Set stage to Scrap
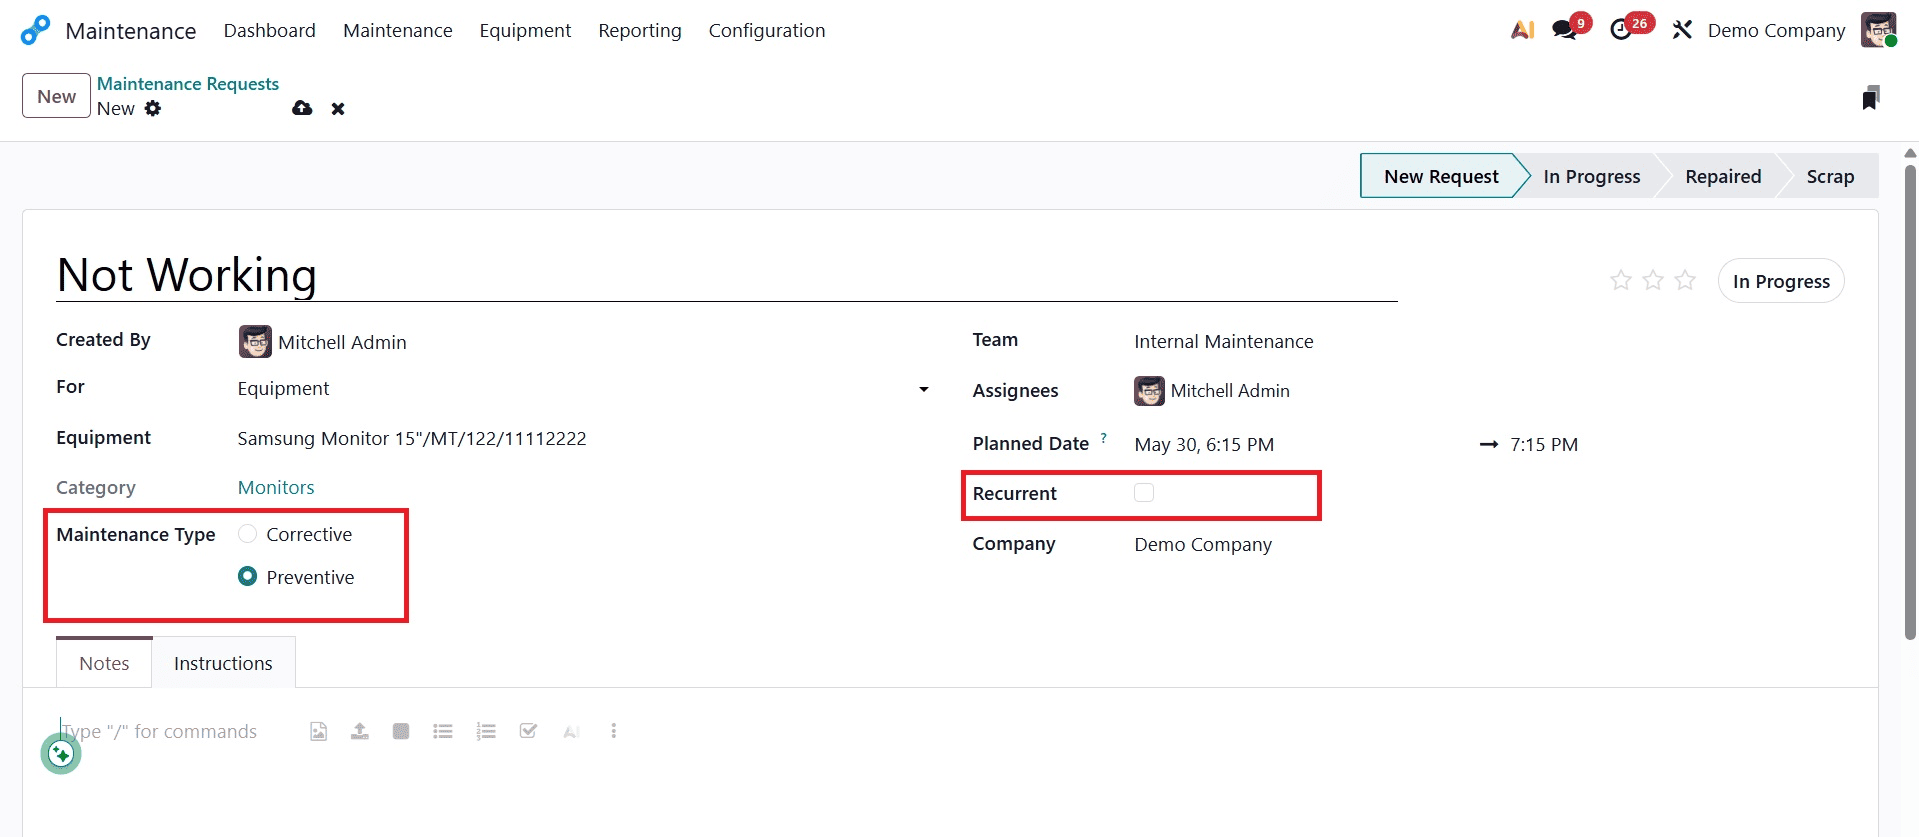 1830,176
